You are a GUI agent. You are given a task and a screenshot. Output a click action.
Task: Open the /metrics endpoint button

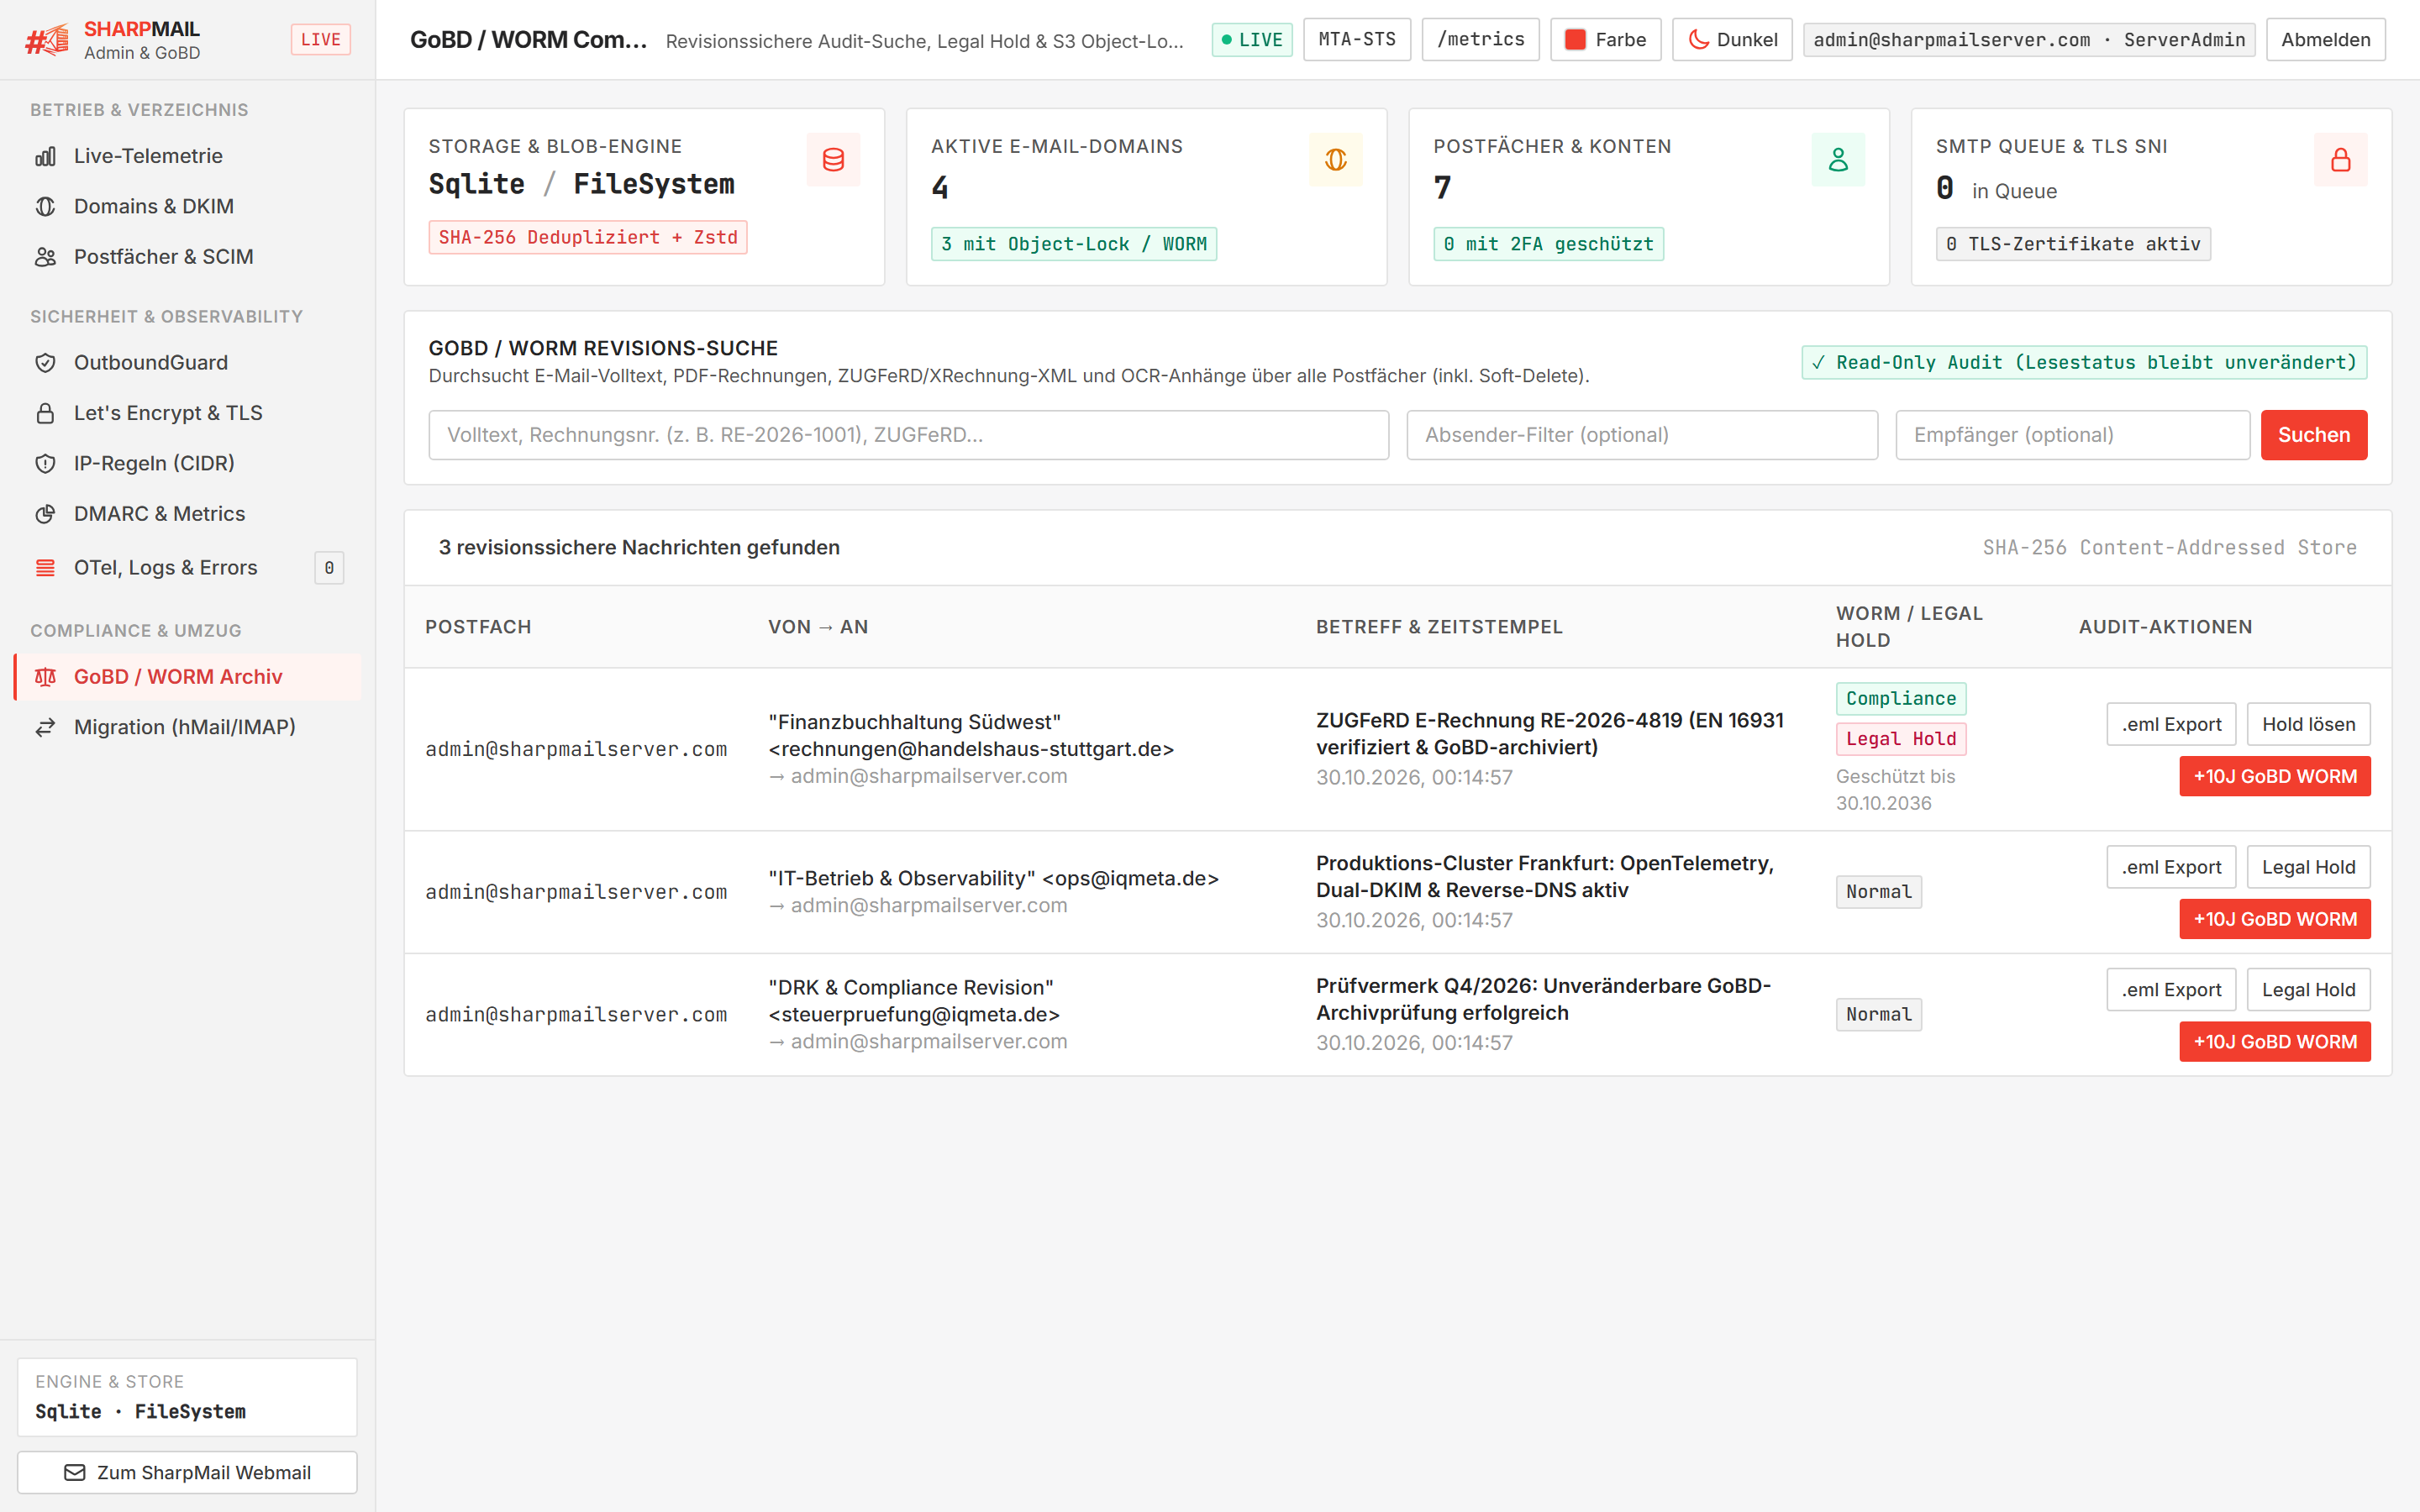pos(1480,40)
